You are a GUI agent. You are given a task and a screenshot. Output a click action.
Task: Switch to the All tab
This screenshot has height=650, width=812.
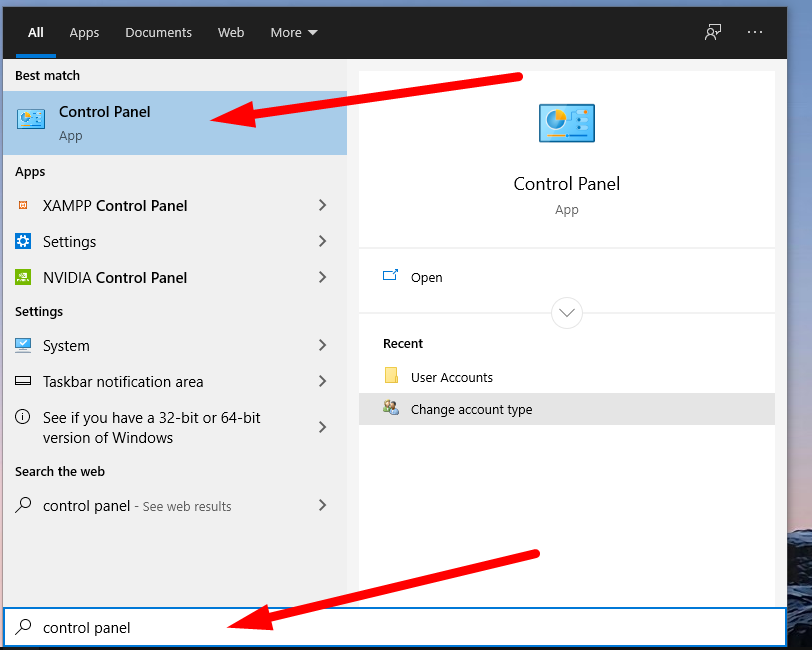36,33
